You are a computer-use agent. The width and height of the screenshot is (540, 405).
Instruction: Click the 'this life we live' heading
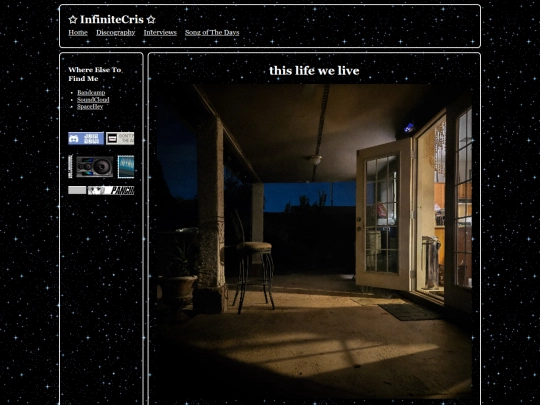coord(314,71)
